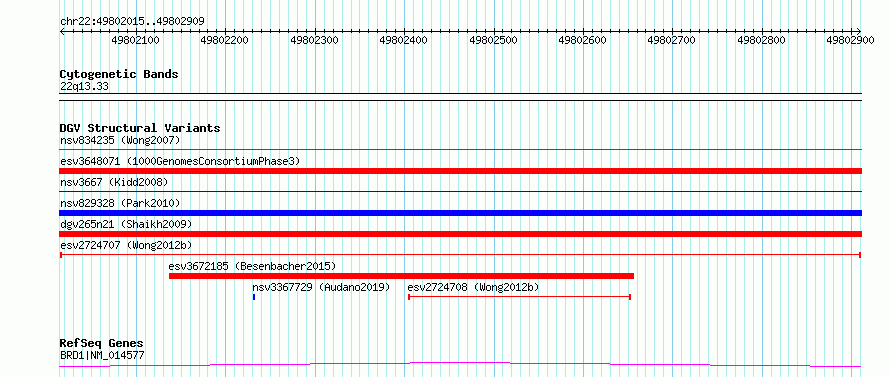Open the nsv3667 (Kidd2008) variant label
This screenshot has width=890, height=377.
pyautogui.click(x=114, y=182)
